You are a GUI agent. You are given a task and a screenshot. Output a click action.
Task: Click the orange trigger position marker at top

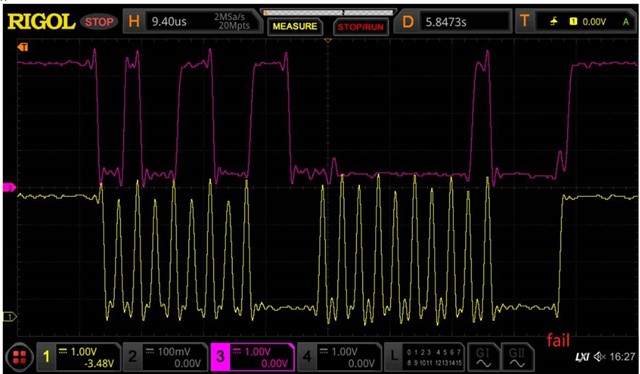pyautogui.click(x=327, y=41)
